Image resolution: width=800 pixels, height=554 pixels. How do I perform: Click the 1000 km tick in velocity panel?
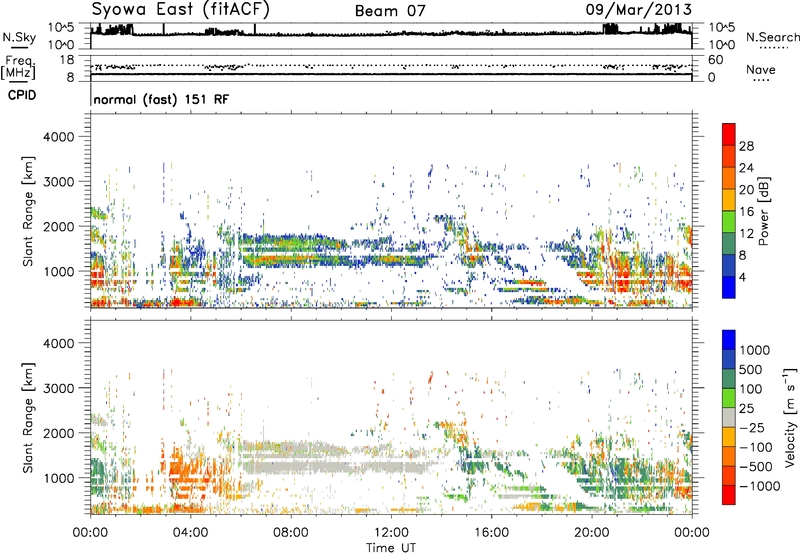click(59, 478)
